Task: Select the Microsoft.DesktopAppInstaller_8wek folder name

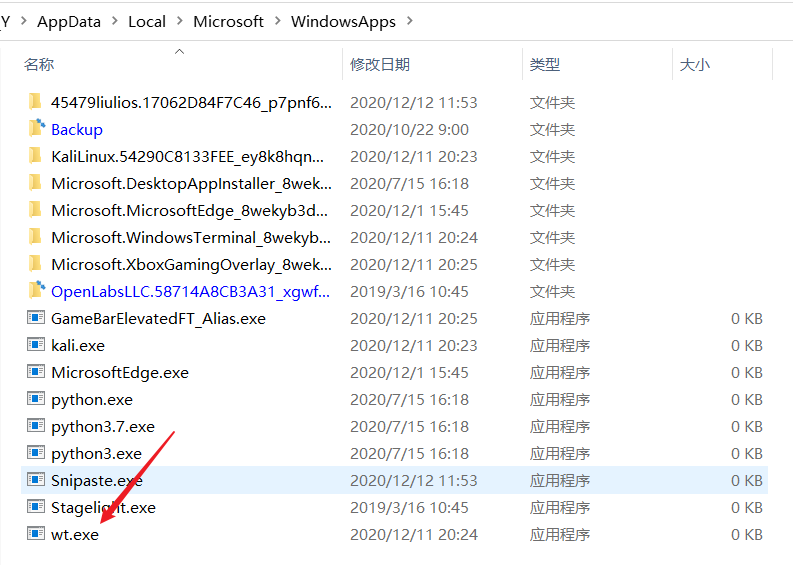Action: tap(191, 184)
